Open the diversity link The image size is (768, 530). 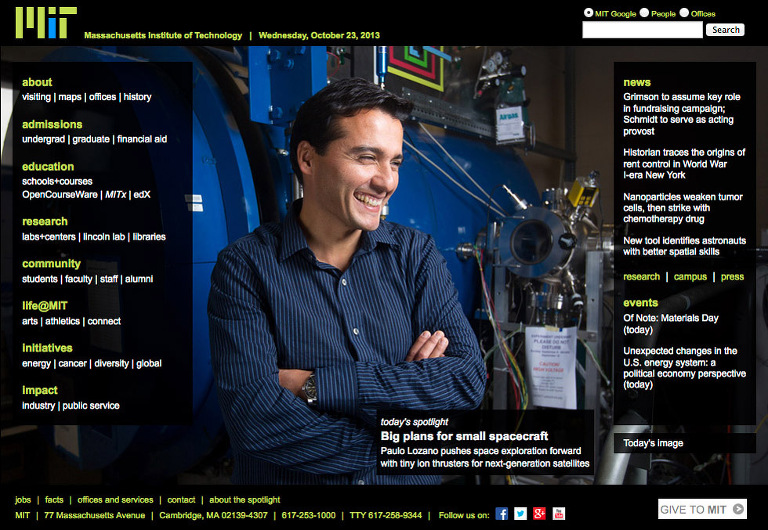click(112, 363)
